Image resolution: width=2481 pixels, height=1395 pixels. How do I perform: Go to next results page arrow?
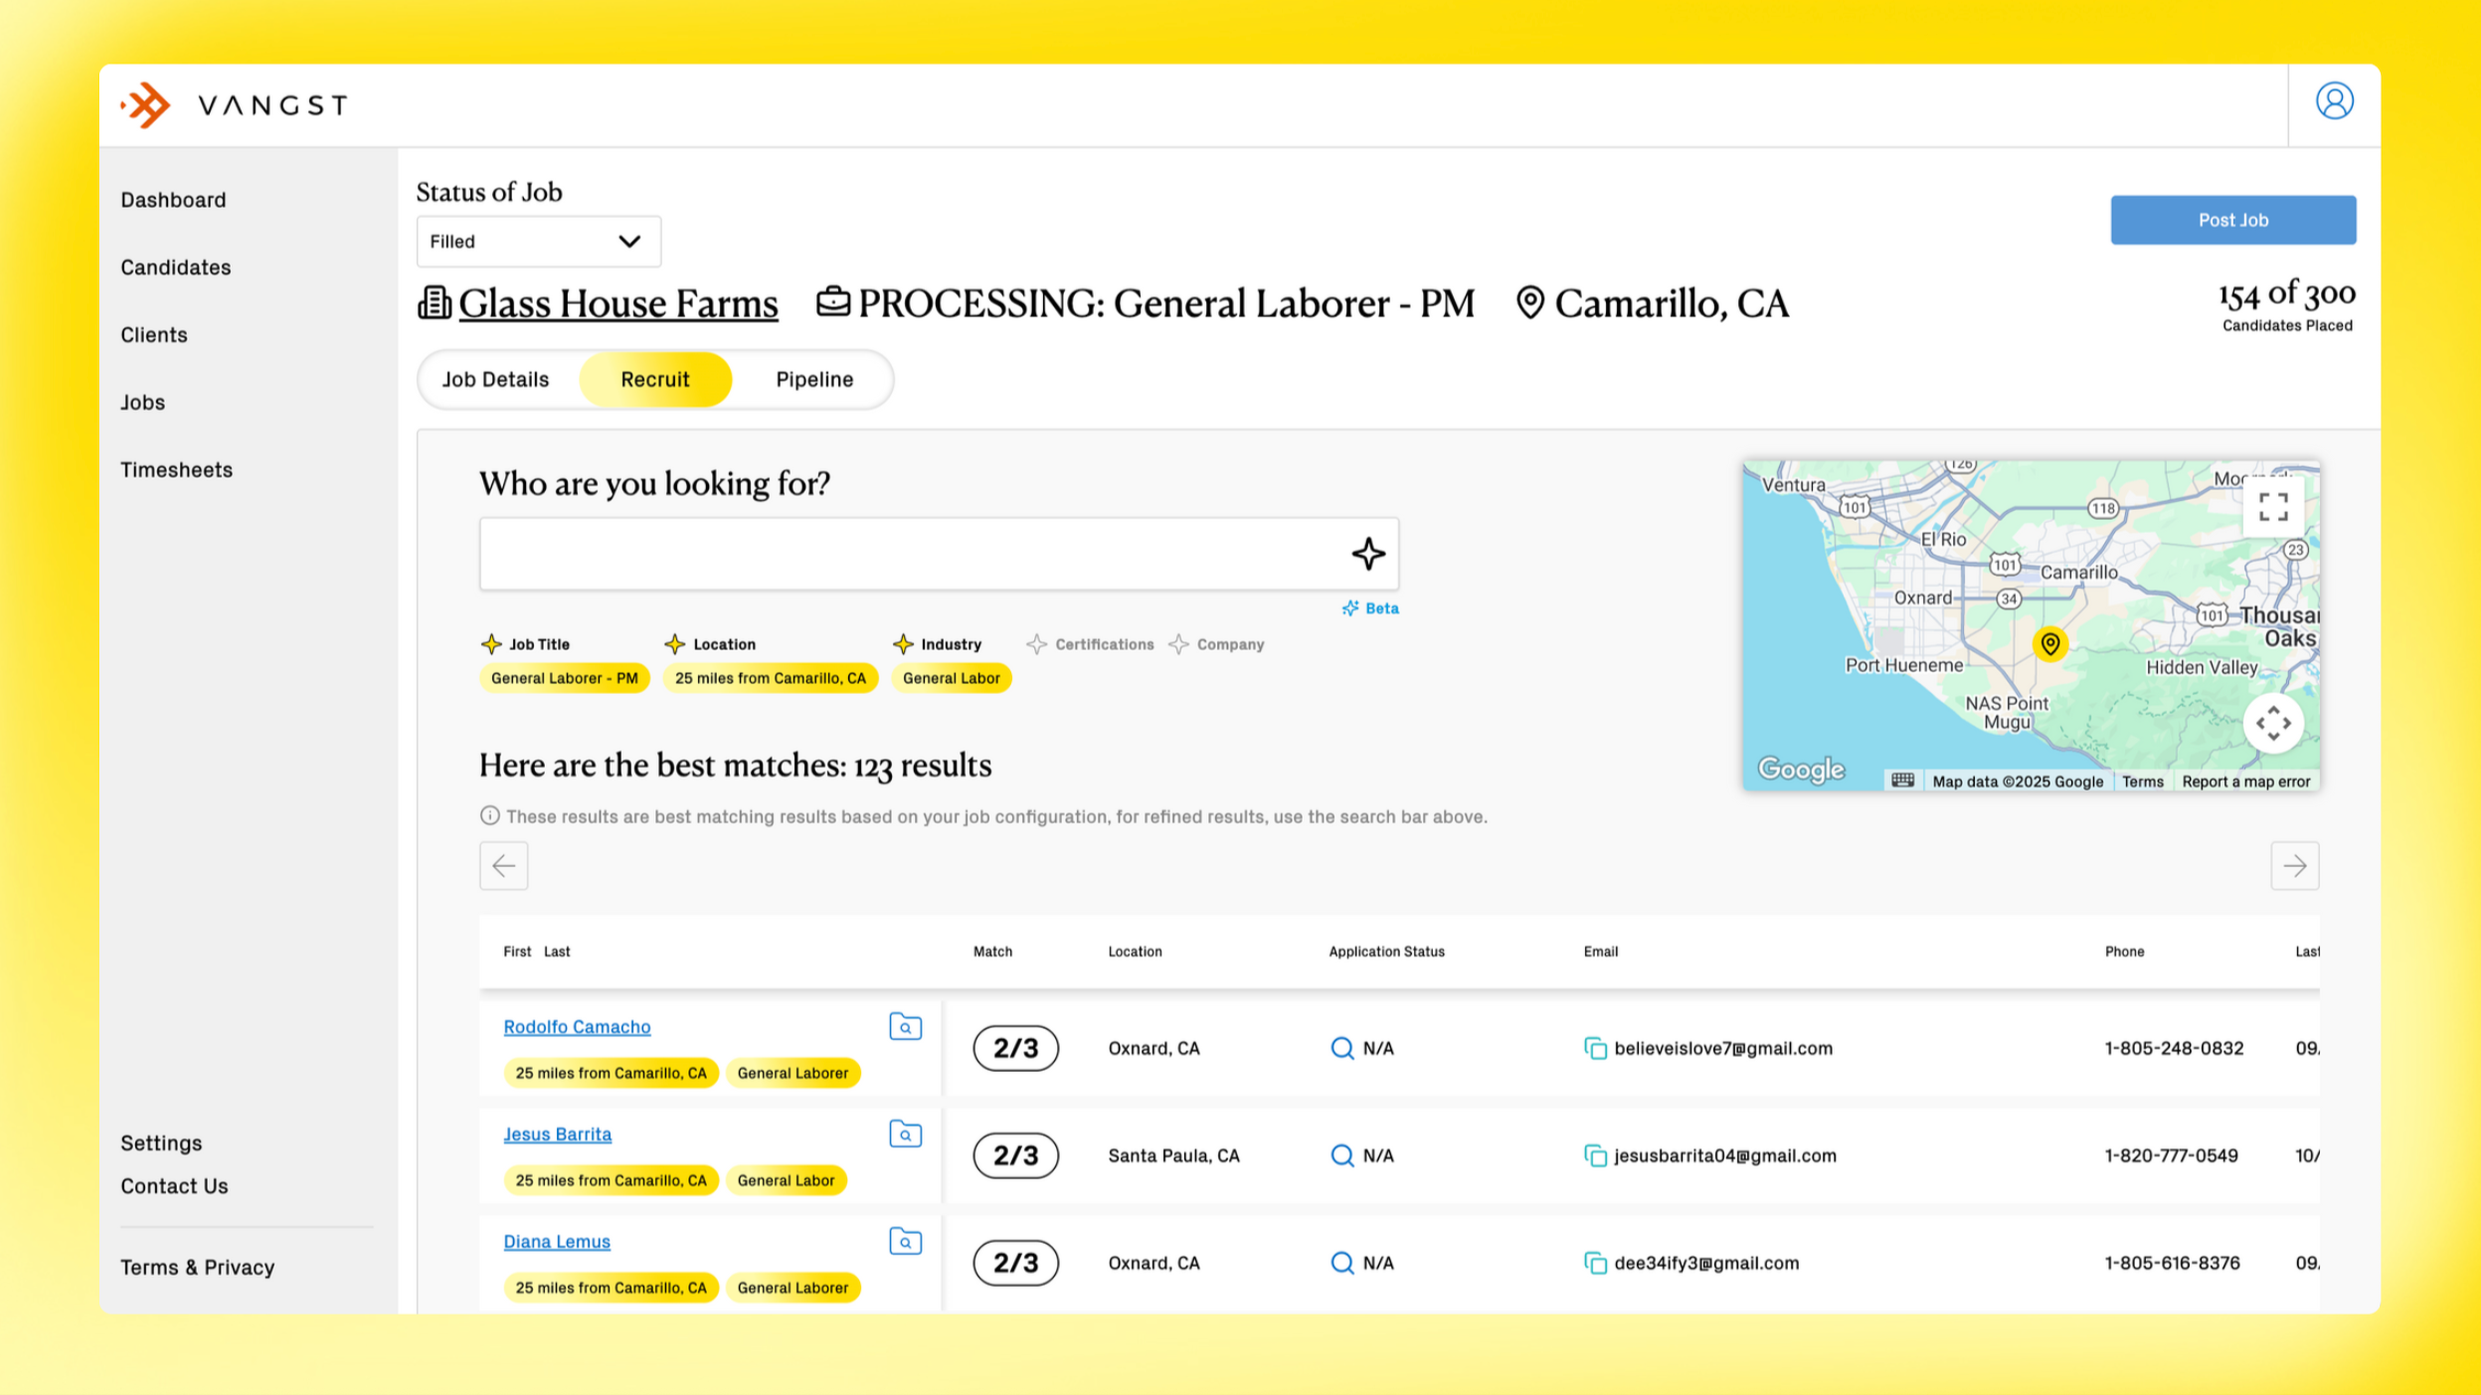[x=2294, y=866]
